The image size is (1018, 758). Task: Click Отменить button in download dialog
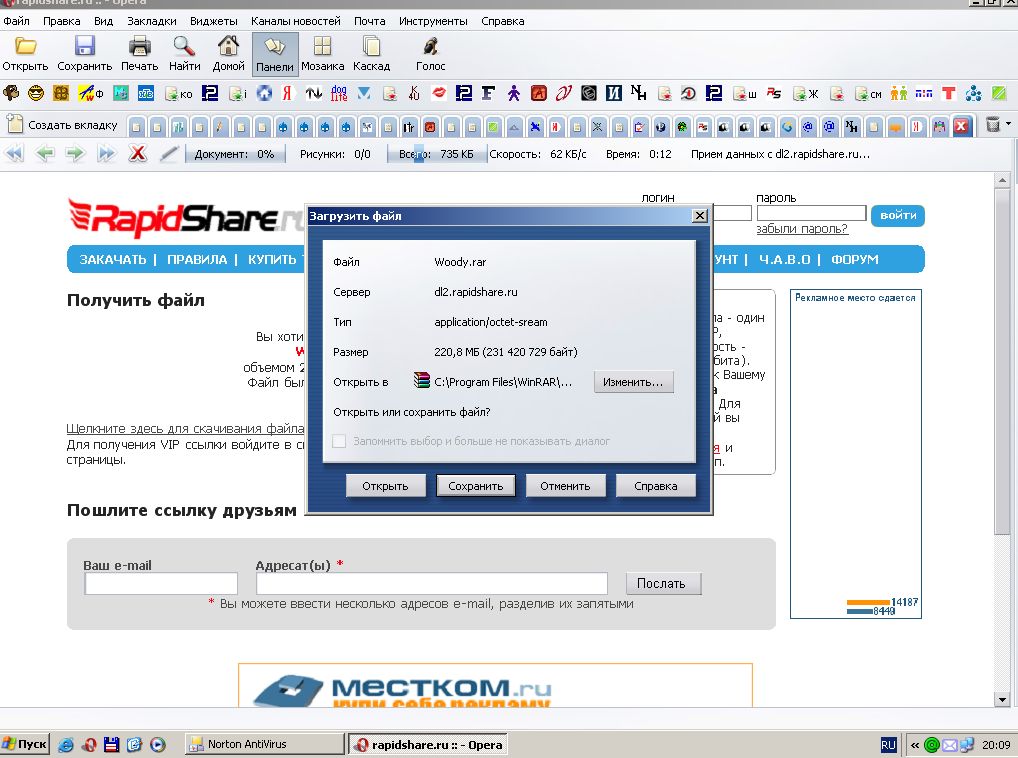tap(565, 485)
